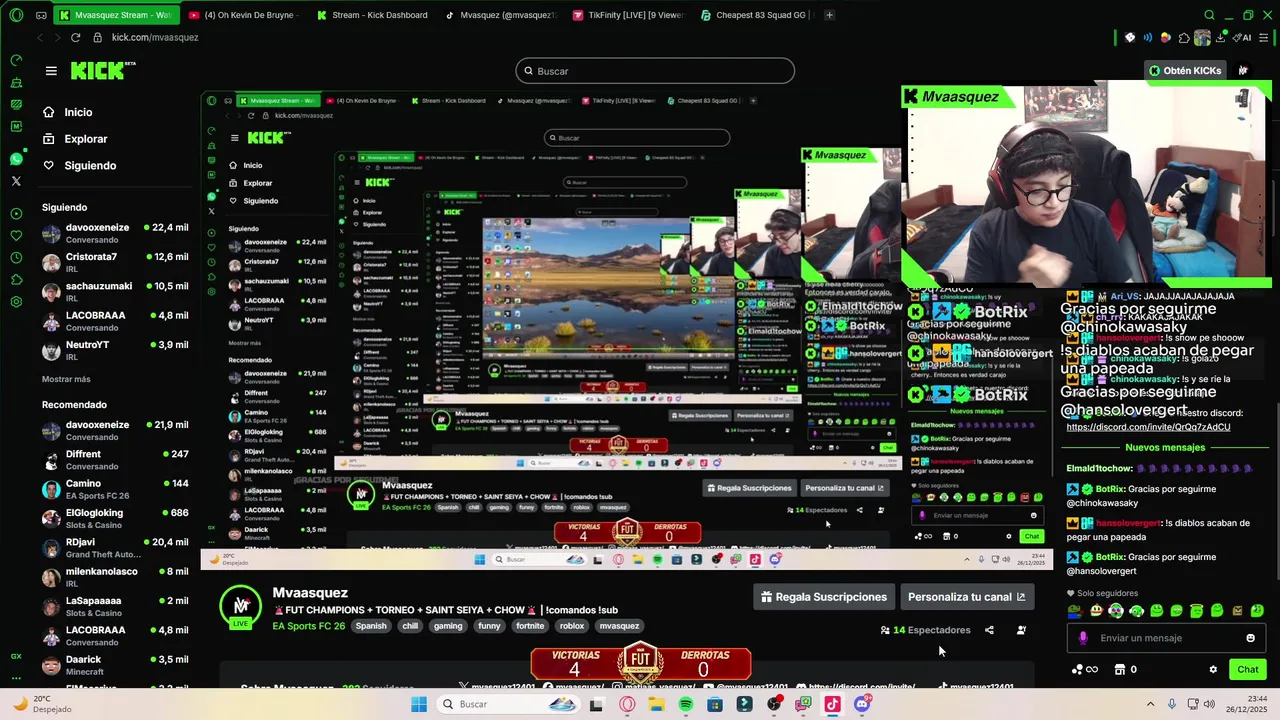Open browser search magnifier icon
This screenshot has width=1280, height=720.
coord(1210,15)
